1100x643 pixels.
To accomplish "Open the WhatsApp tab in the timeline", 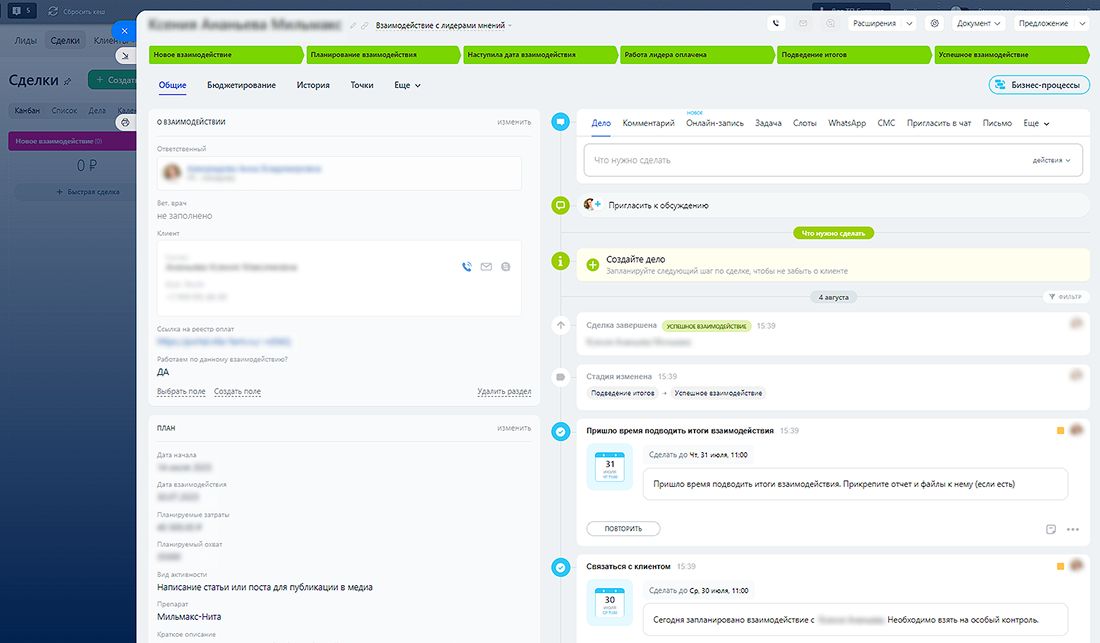I will 846,123.
